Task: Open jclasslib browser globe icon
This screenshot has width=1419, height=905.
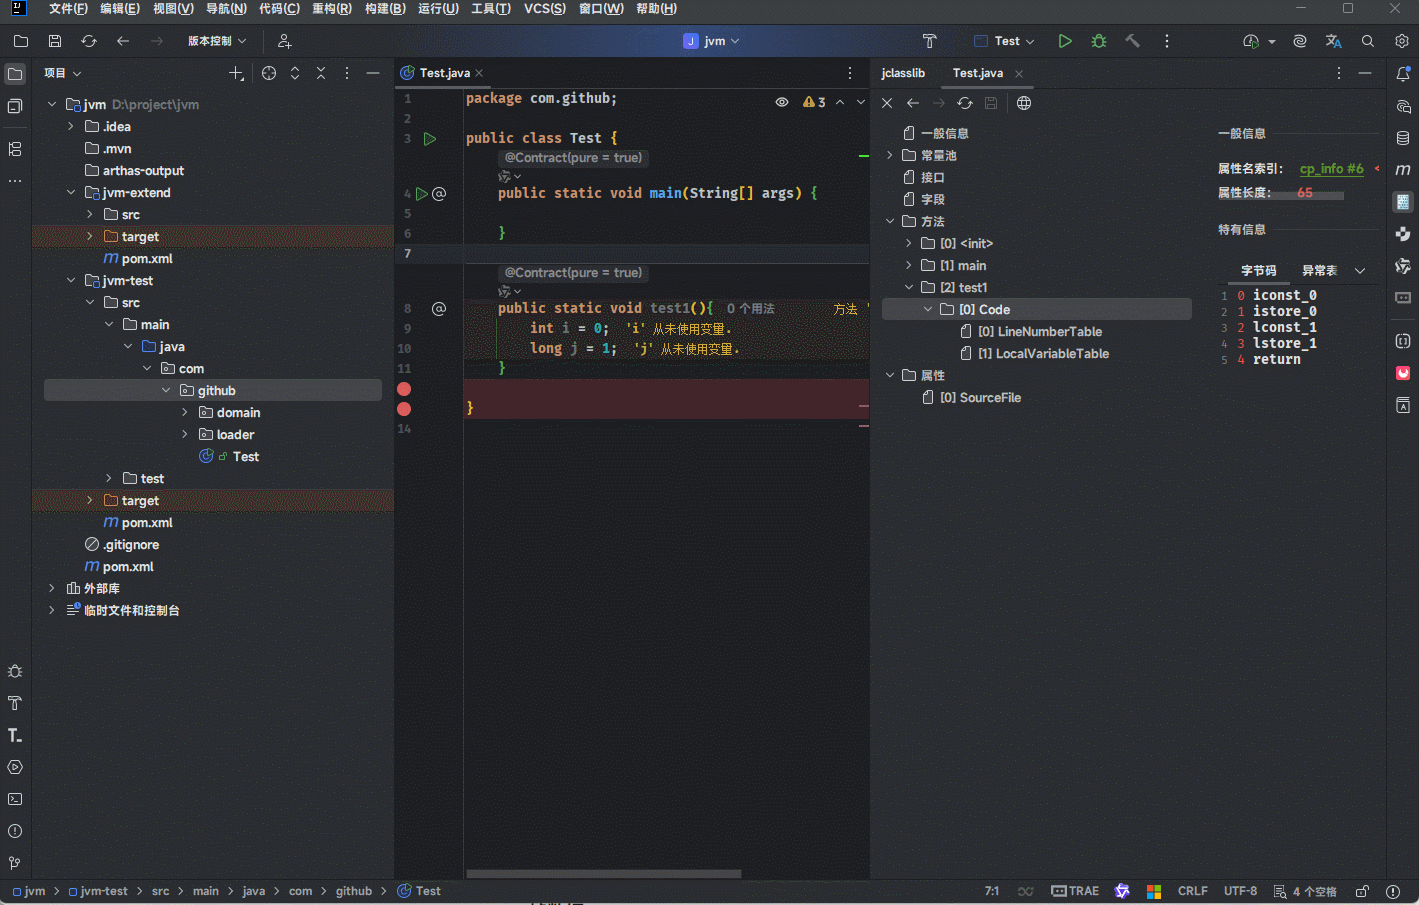Action: tap(1024, 103)
